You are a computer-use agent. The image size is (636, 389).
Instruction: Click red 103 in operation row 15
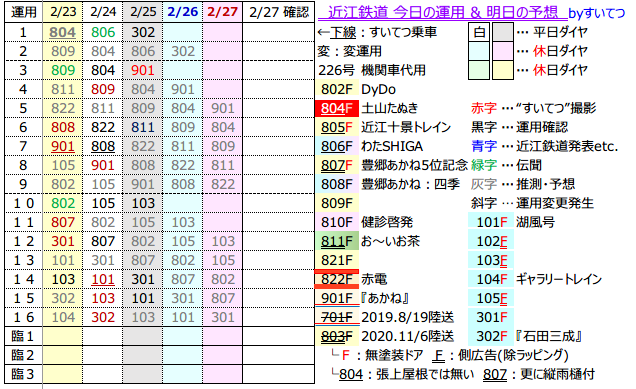point(103,299)
